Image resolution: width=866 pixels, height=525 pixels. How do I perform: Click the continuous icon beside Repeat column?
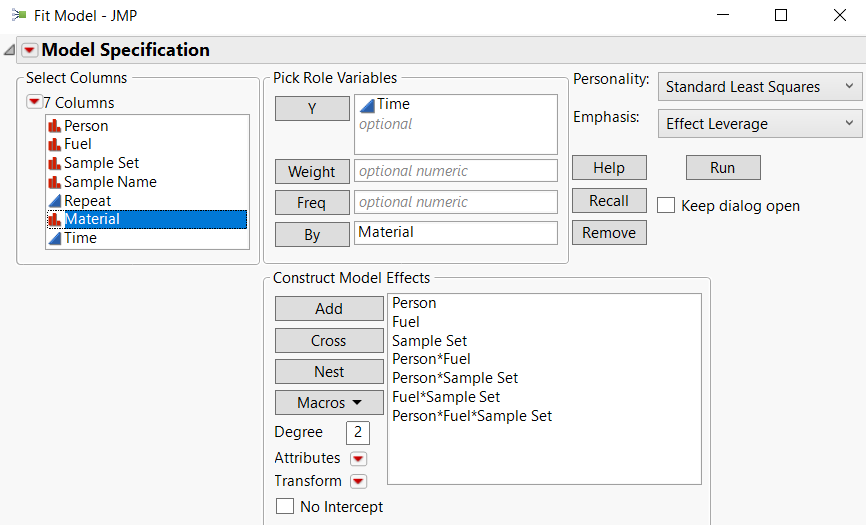pyautogui.click(x=54, y=201)
